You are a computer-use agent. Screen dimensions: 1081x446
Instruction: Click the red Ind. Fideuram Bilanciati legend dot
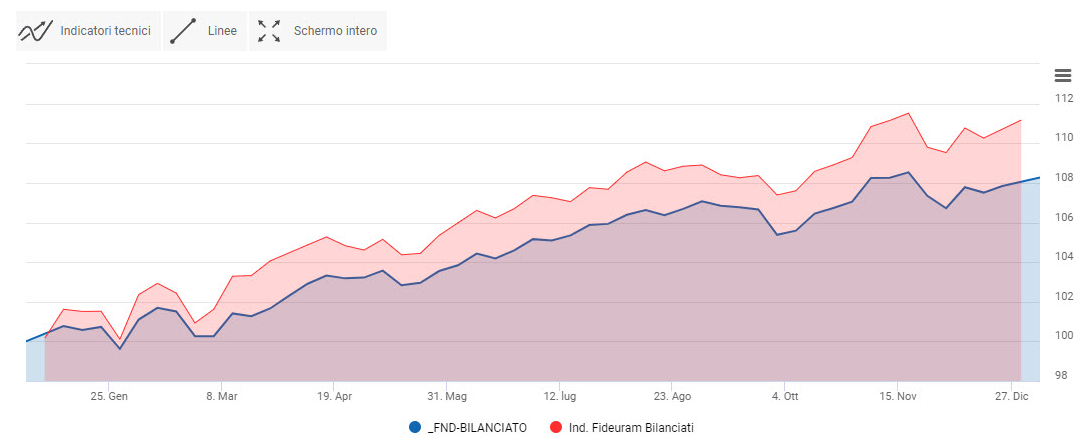(555, 427)
